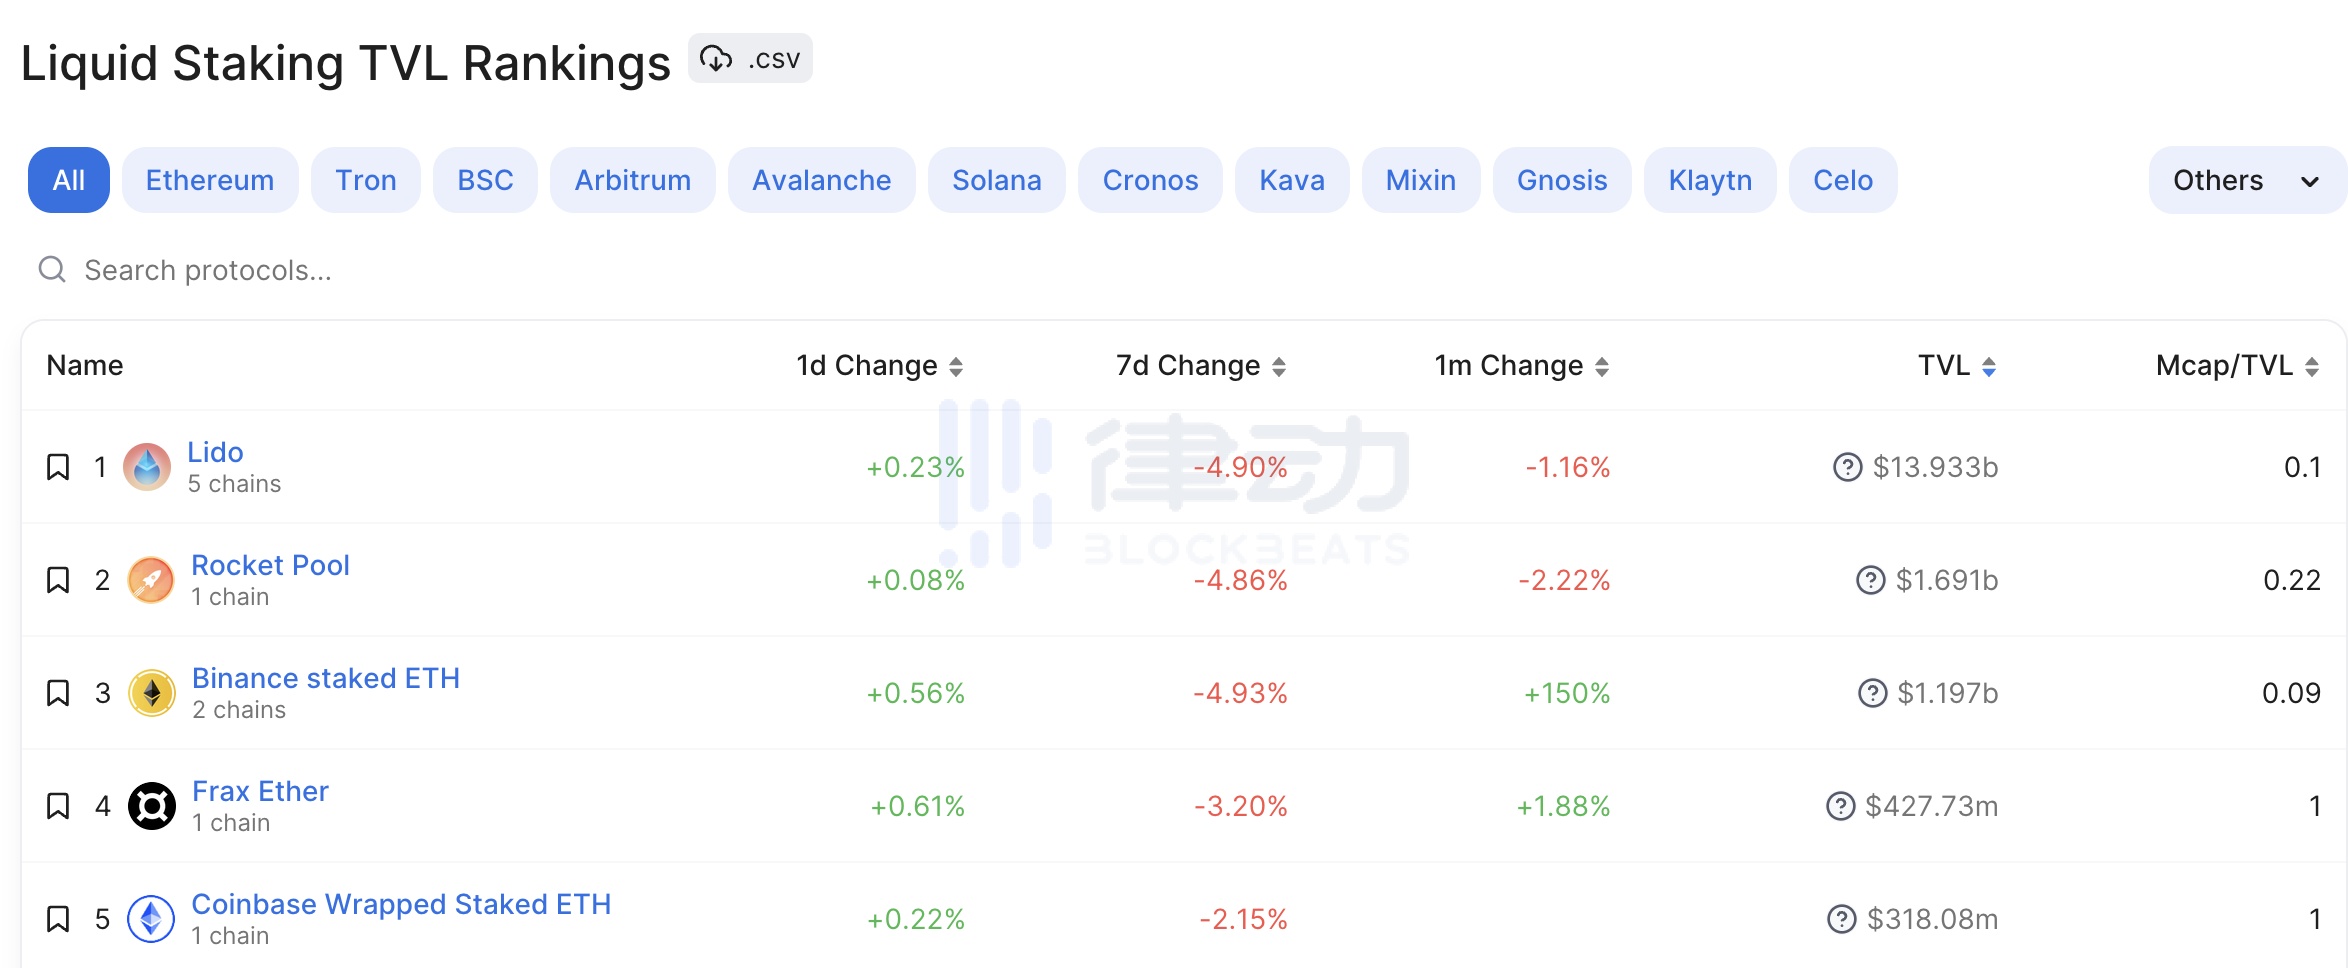The height and width of the screenshot is (968, 2348).
Task: Toggle bookmark for Binance staked ETH
Action: pyautogui.click(x=58, y=693)
